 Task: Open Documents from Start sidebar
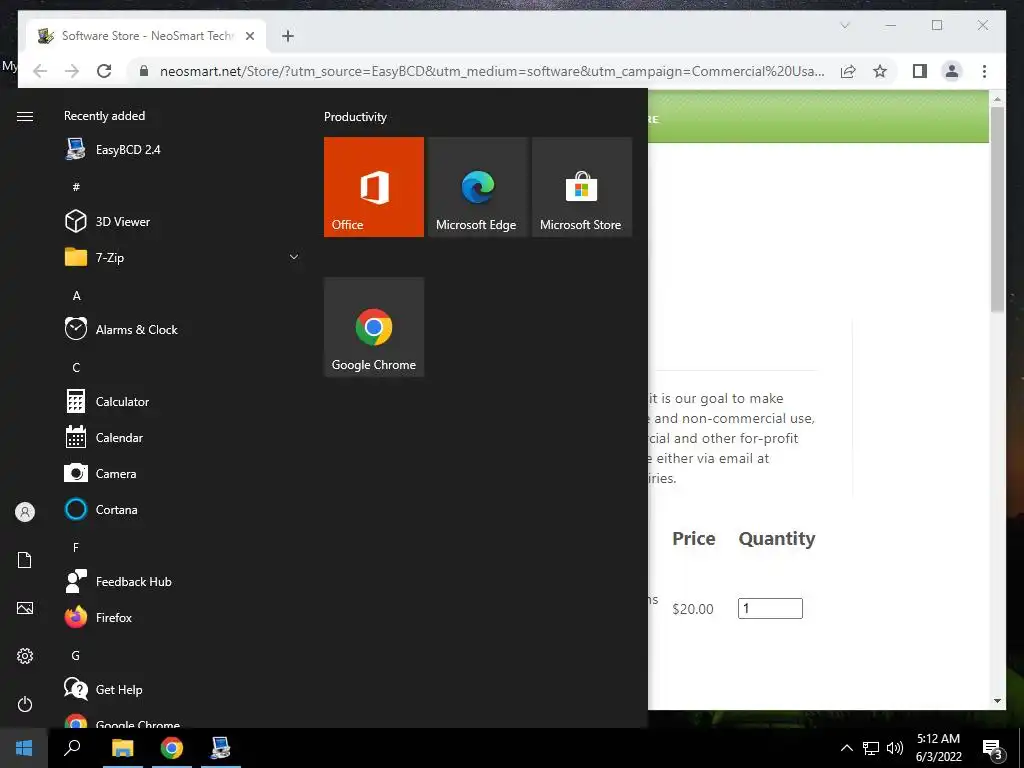[25, 560]
